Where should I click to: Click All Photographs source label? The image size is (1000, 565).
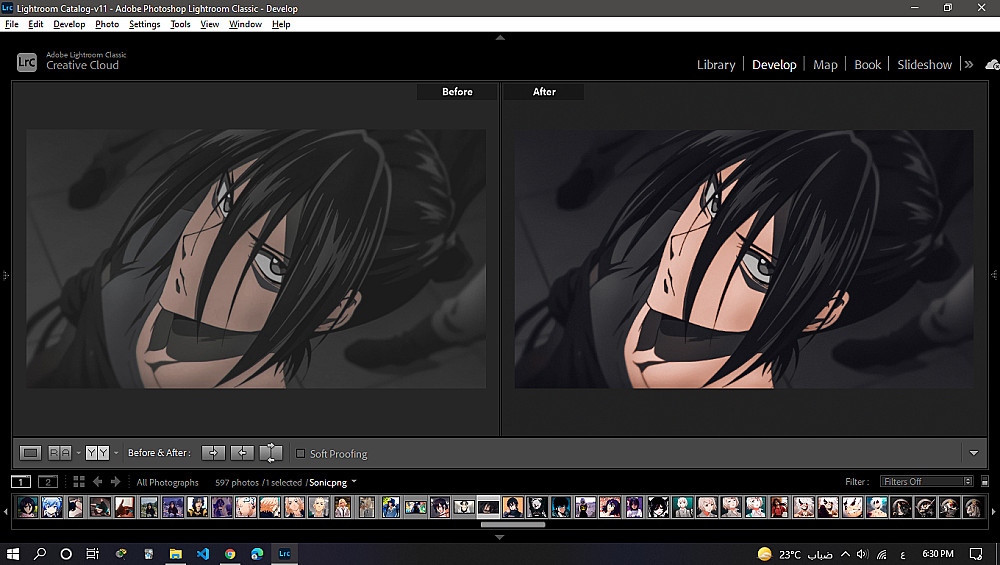click(x=168, y=482)
